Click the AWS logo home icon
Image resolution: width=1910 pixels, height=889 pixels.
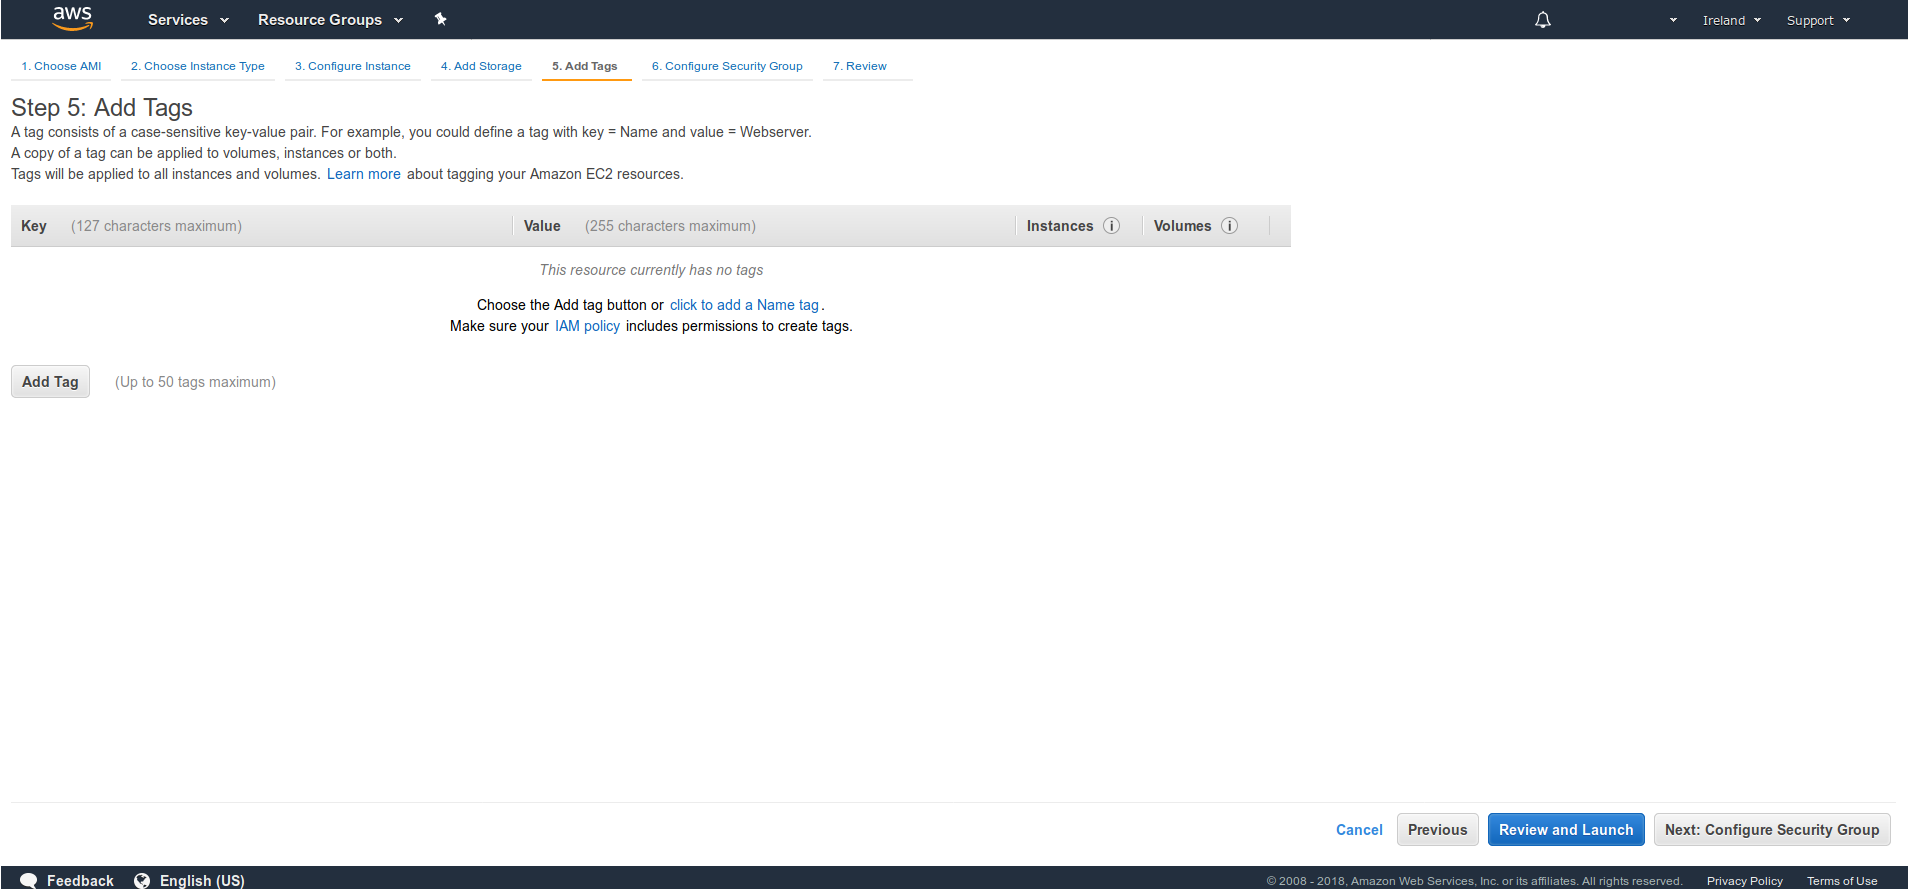pos(72,18)
